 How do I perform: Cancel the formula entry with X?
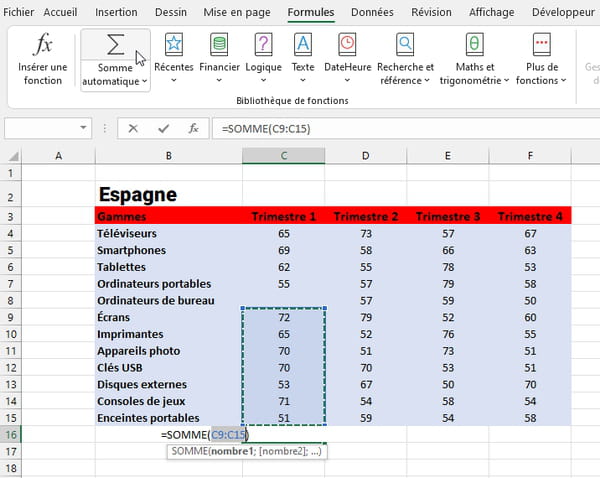133,128
